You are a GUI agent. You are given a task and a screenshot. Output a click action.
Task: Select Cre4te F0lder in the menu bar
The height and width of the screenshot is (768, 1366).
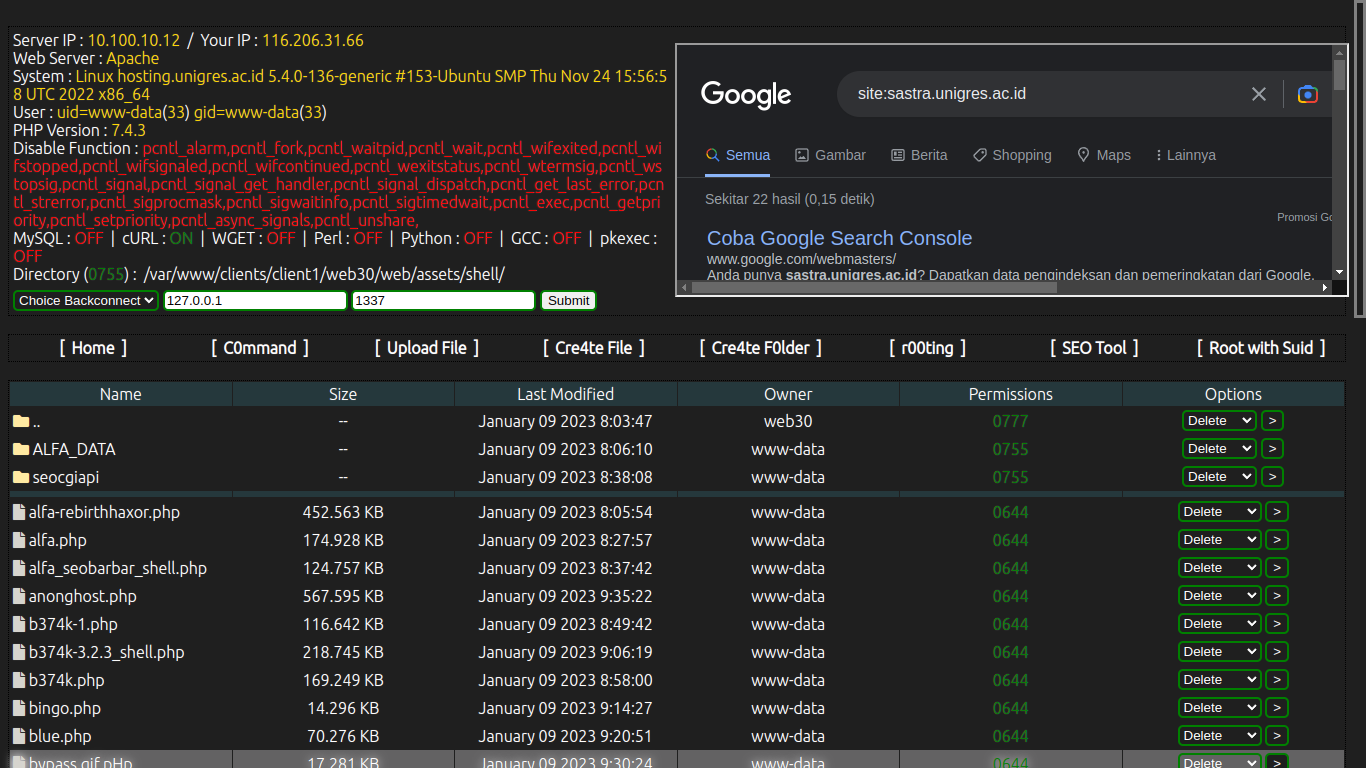point(761,348)
